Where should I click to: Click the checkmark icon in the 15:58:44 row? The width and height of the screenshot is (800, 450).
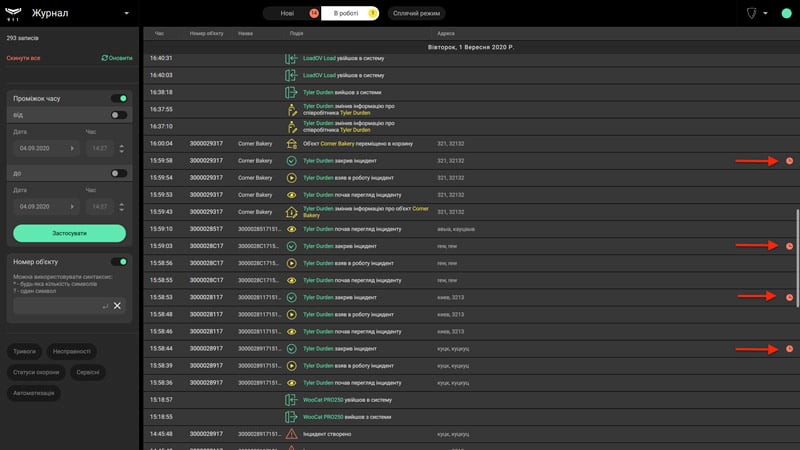pyautogui.click(x=291, y=348)
